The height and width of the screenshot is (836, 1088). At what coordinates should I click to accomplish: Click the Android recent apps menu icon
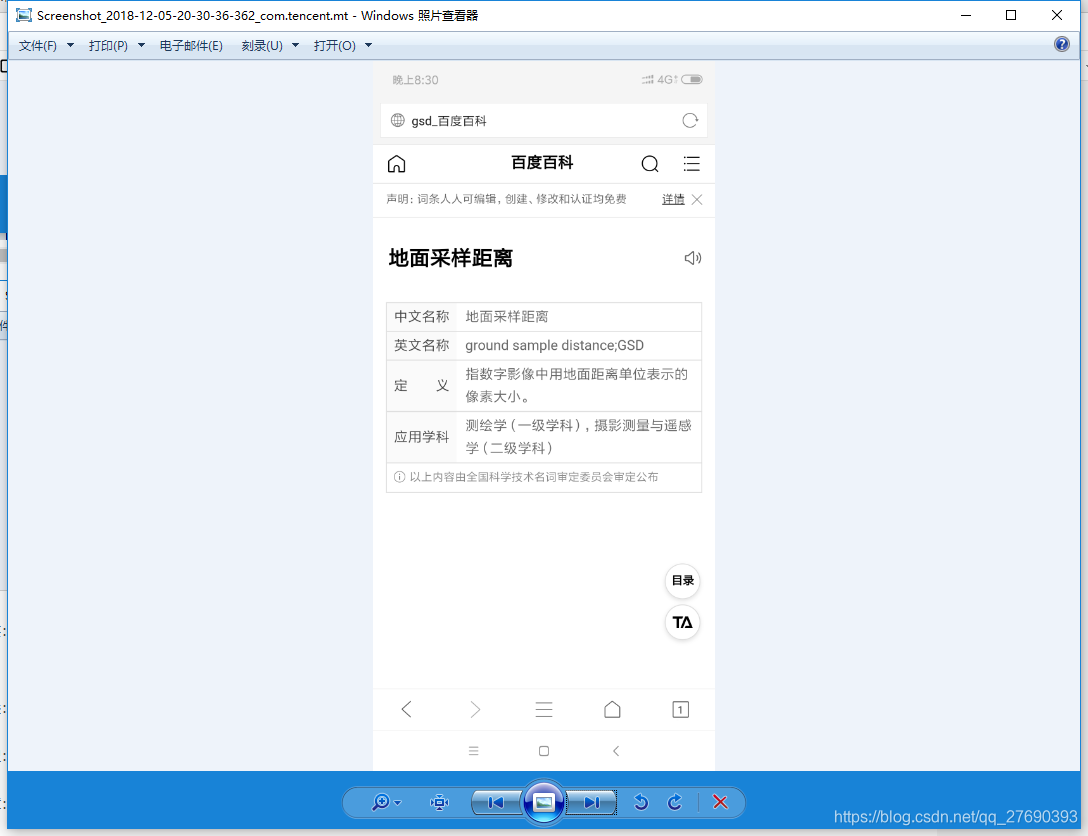(473, 751)
